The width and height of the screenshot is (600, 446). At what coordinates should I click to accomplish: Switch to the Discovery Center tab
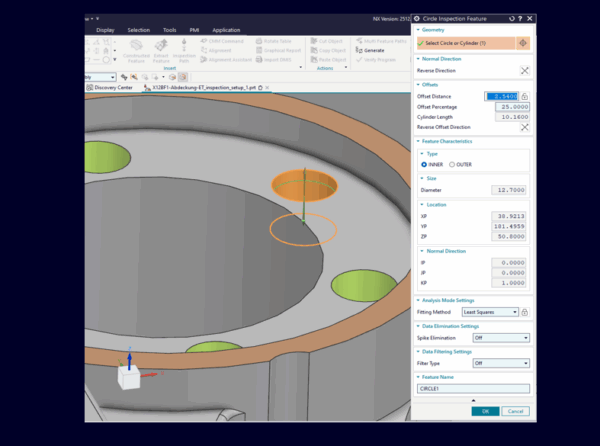(110, 87)
